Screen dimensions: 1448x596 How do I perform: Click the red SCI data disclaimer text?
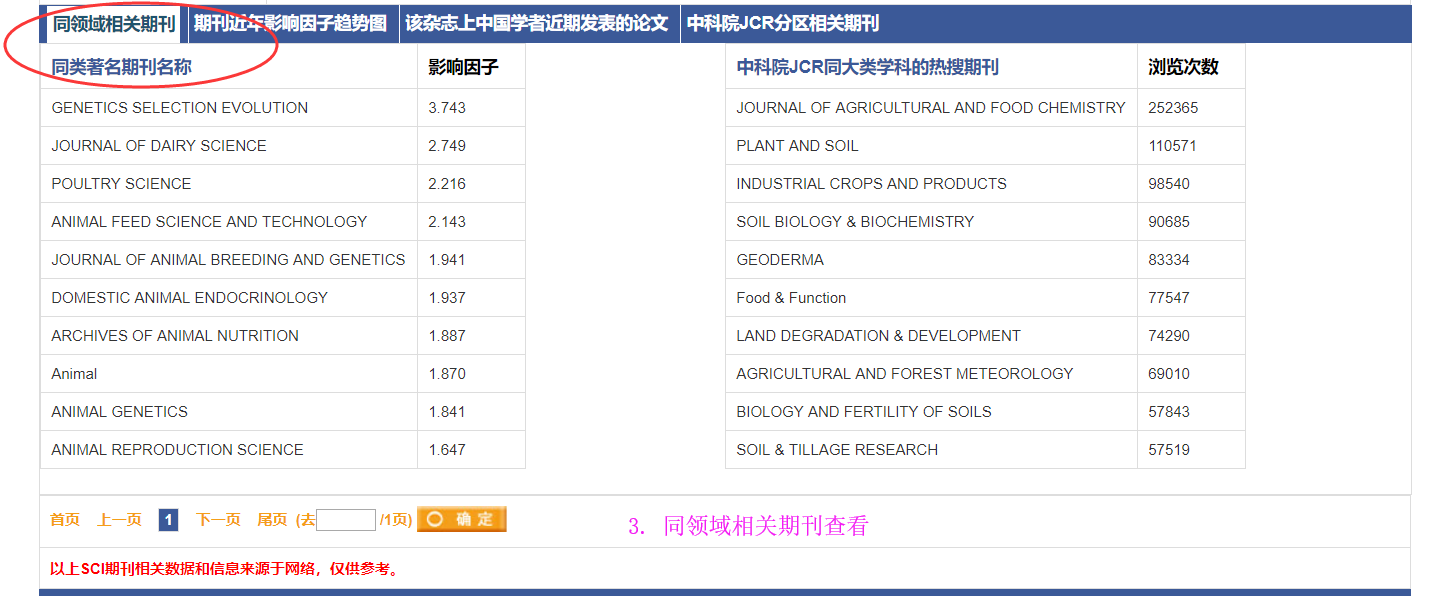pyautogui.click(x=226, y=570)
